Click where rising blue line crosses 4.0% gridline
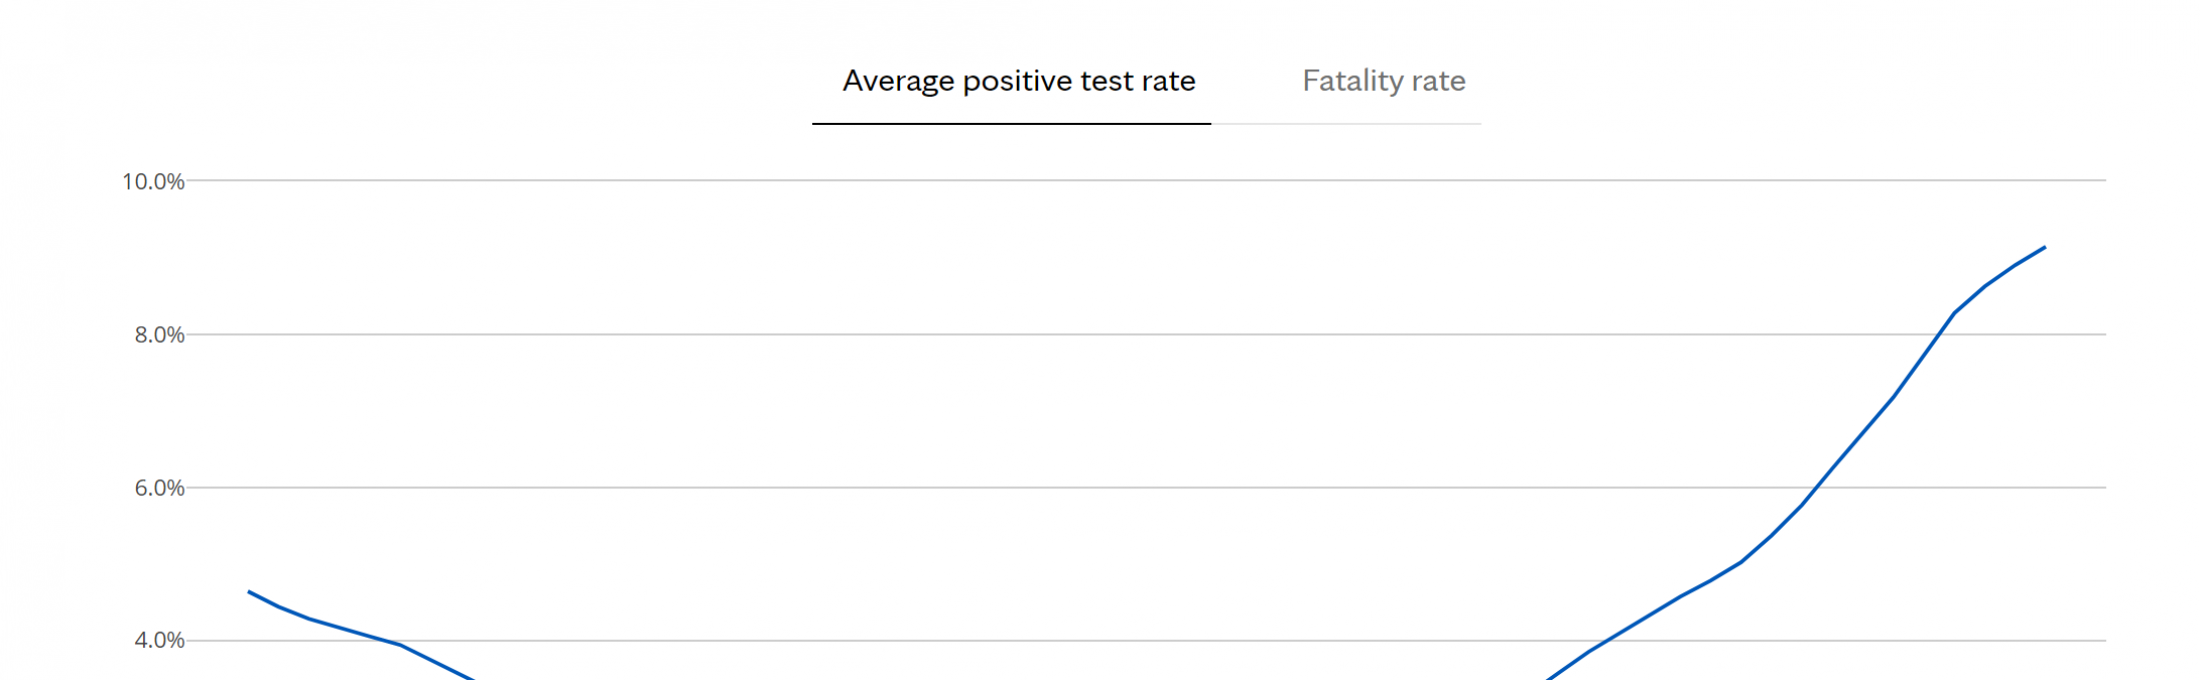 click(1607, 640)
